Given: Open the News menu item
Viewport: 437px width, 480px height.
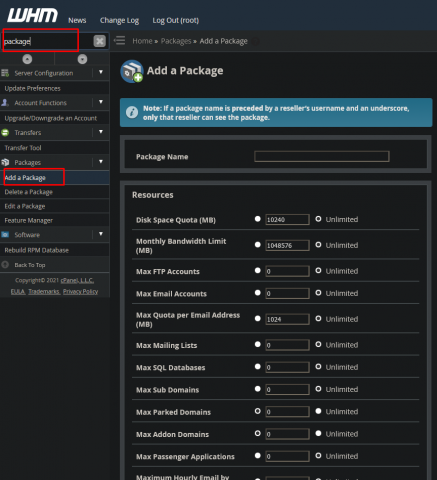Looking at the screenshot, I should click(77, 20).
